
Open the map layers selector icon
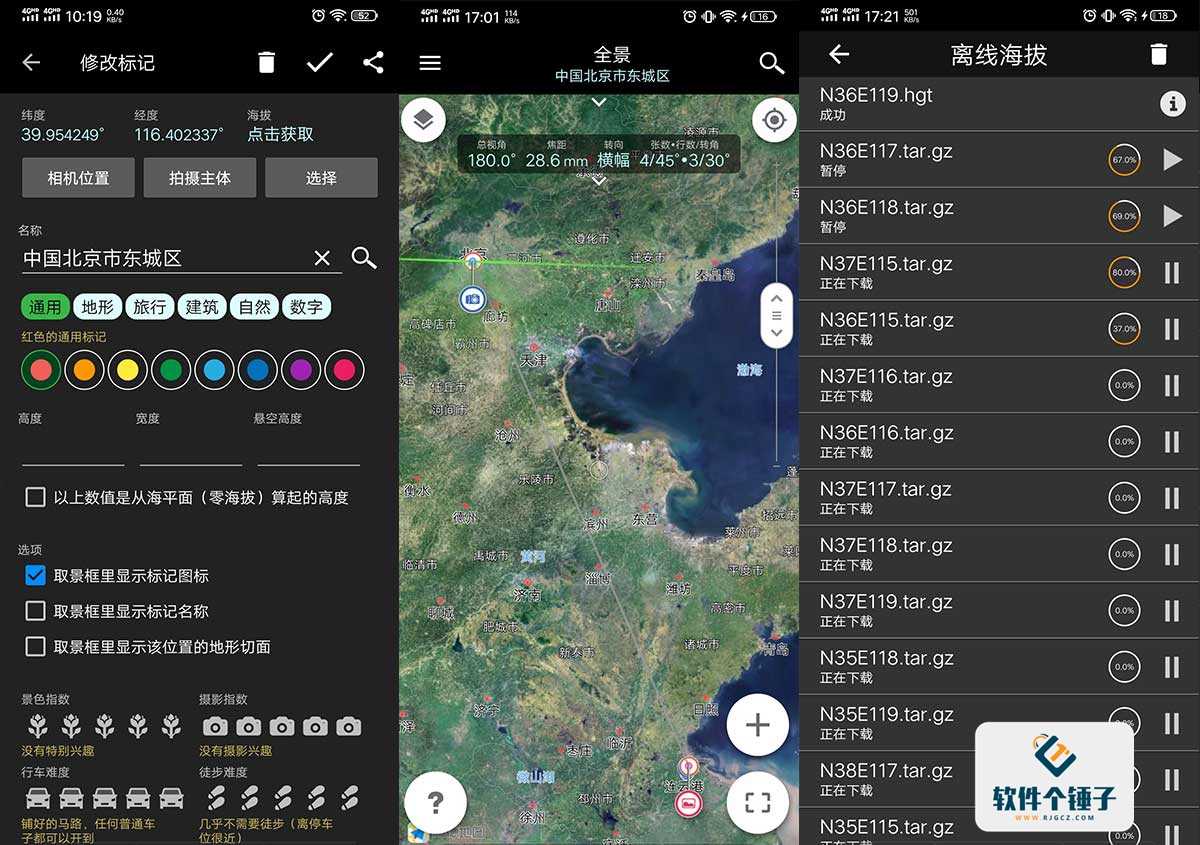[x=424, y=119]
